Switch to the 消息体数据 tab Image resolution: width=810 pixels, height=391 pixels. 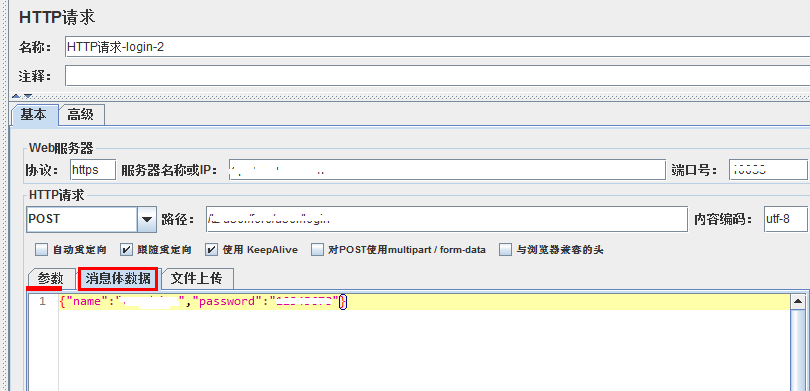[x=118, y=279]
